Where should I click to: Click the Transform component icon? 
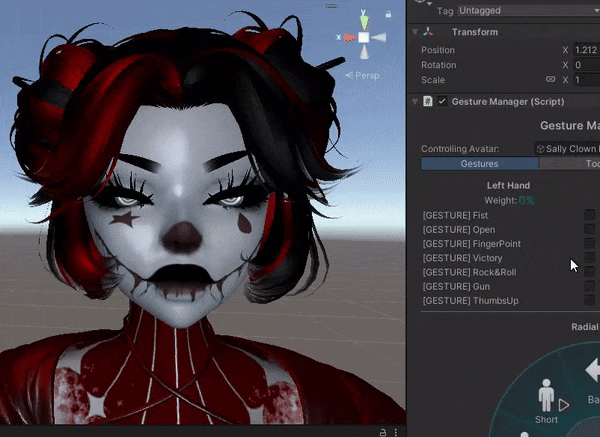click(x=427, y=32)
